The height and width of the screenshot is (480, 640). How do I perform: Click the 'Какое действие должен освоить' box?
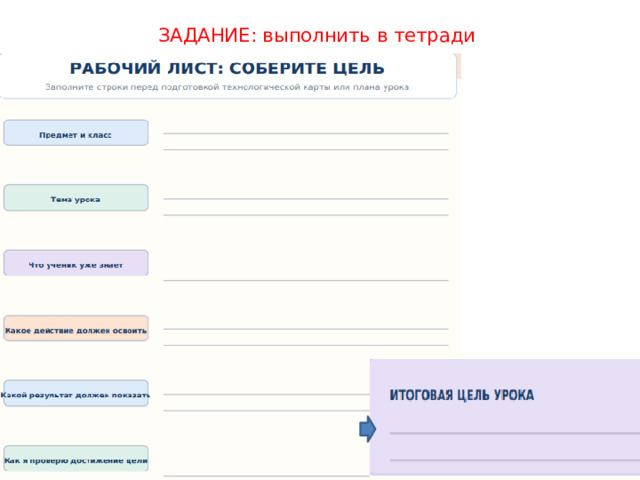76,329
